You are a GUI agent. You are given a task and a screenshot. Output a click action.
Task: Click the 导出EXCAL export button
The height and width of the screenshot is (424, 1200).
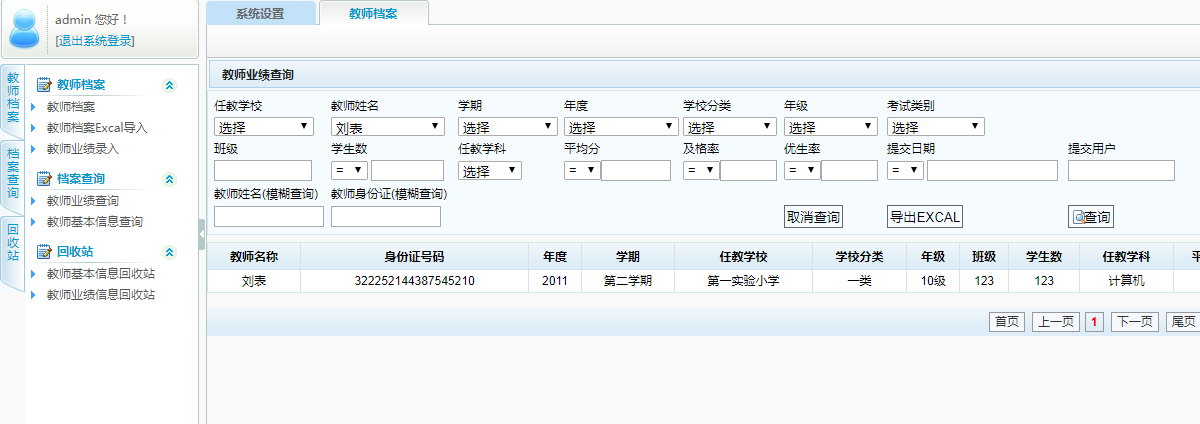coord(924,217)
